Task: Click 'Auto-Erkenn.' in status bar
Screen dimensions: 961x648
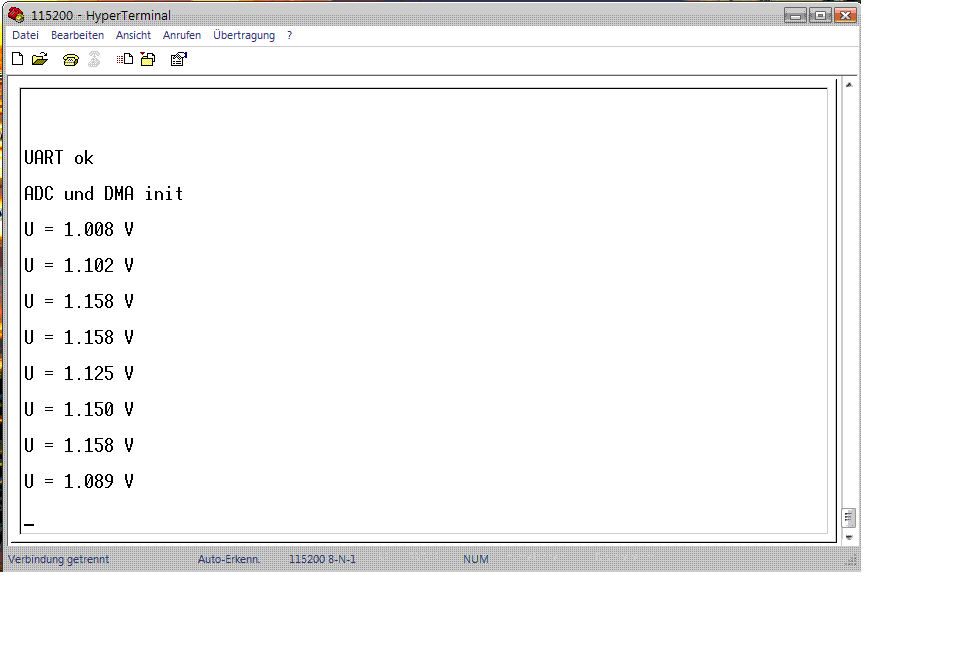Action: [x=229, y=559]
